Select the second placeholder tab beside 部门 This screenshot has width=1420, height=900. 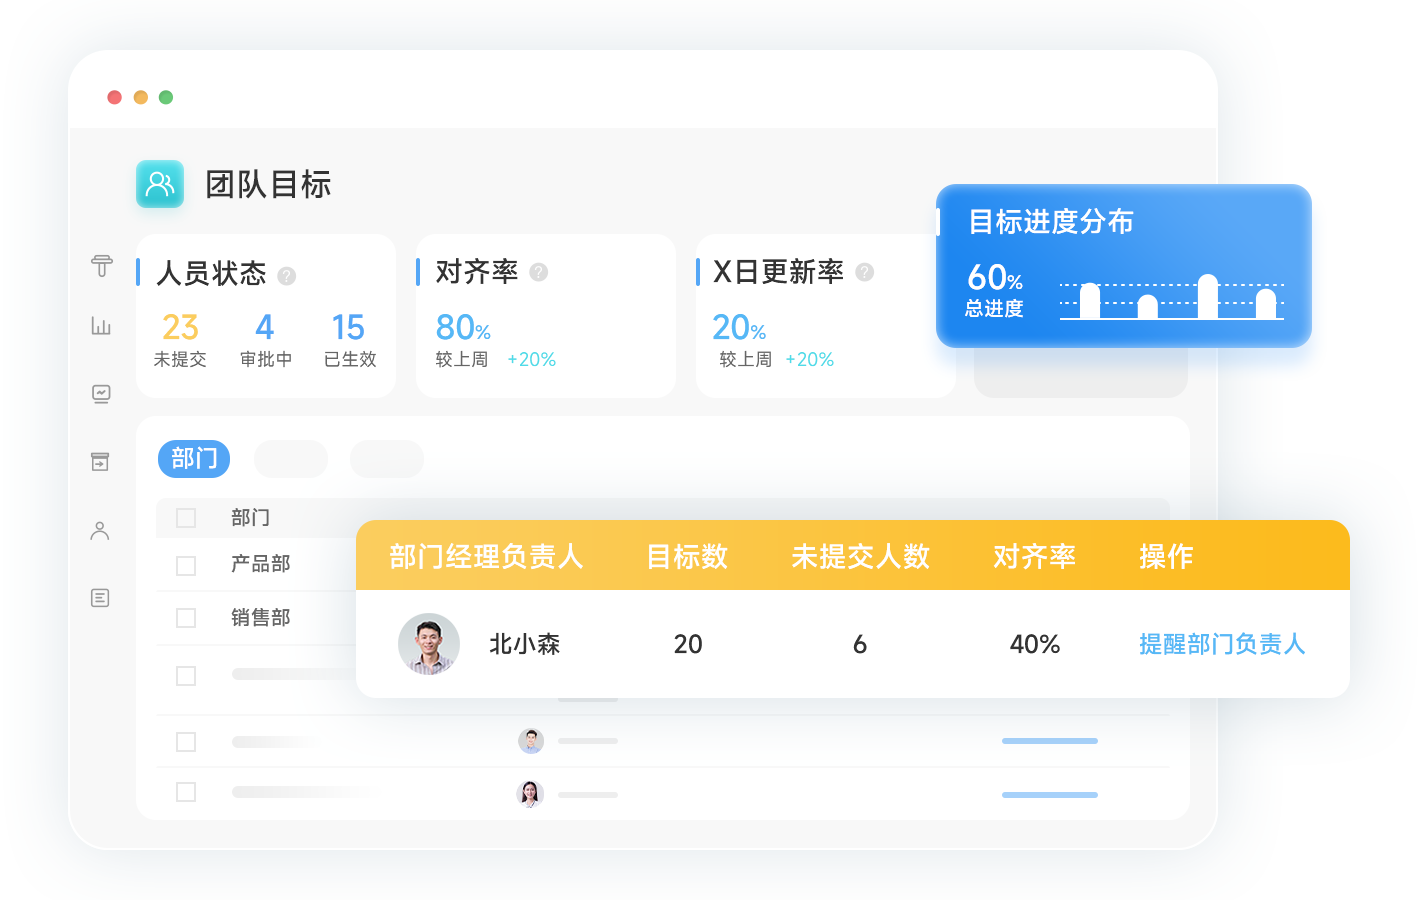click(x=291, y=459)
